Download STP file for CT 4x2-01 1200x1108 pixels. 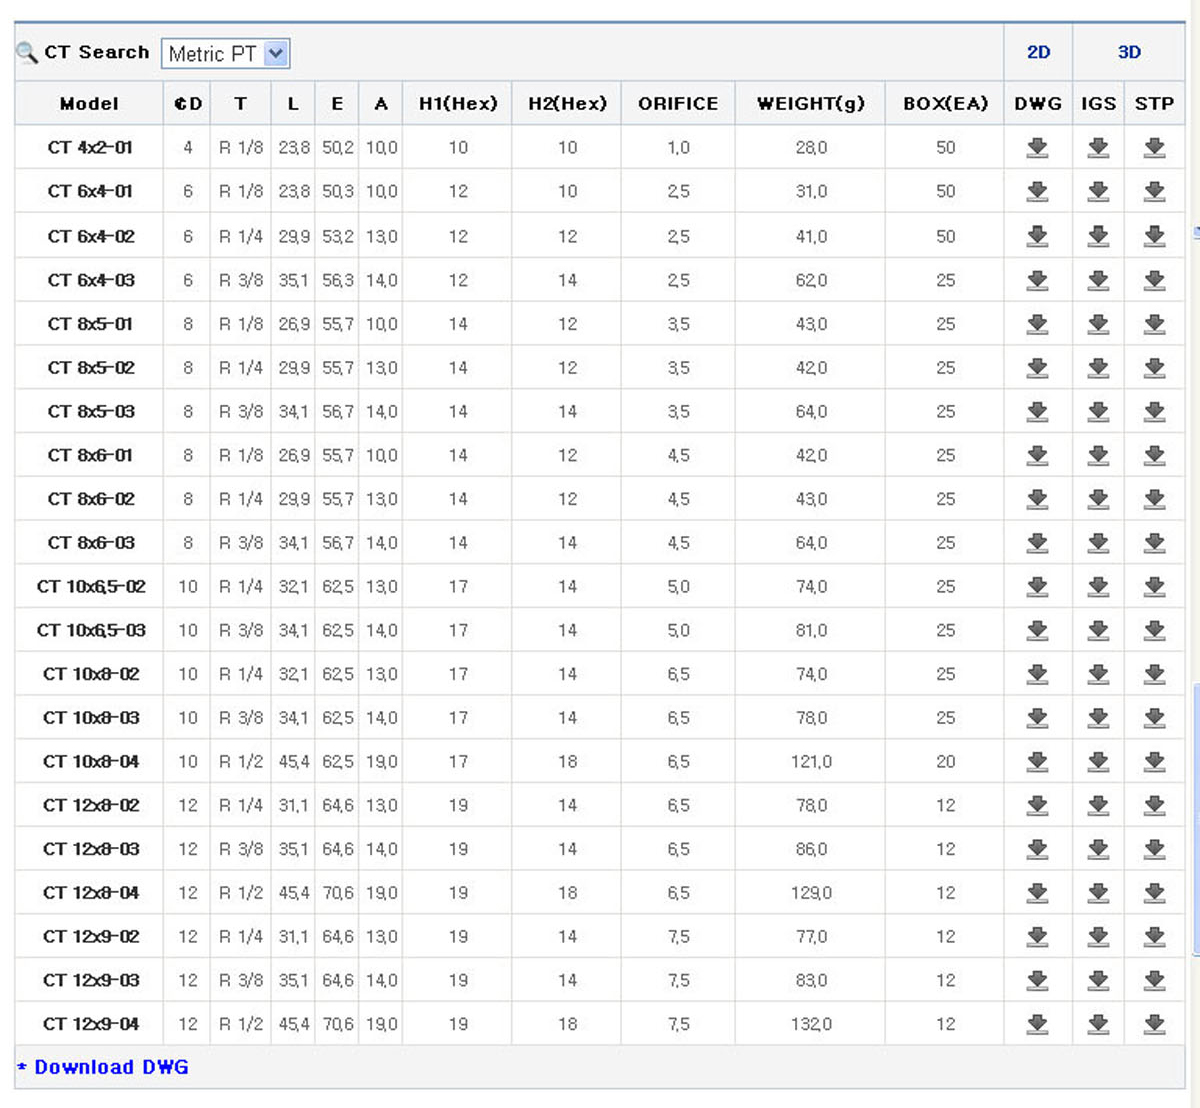pos(1154,148)
